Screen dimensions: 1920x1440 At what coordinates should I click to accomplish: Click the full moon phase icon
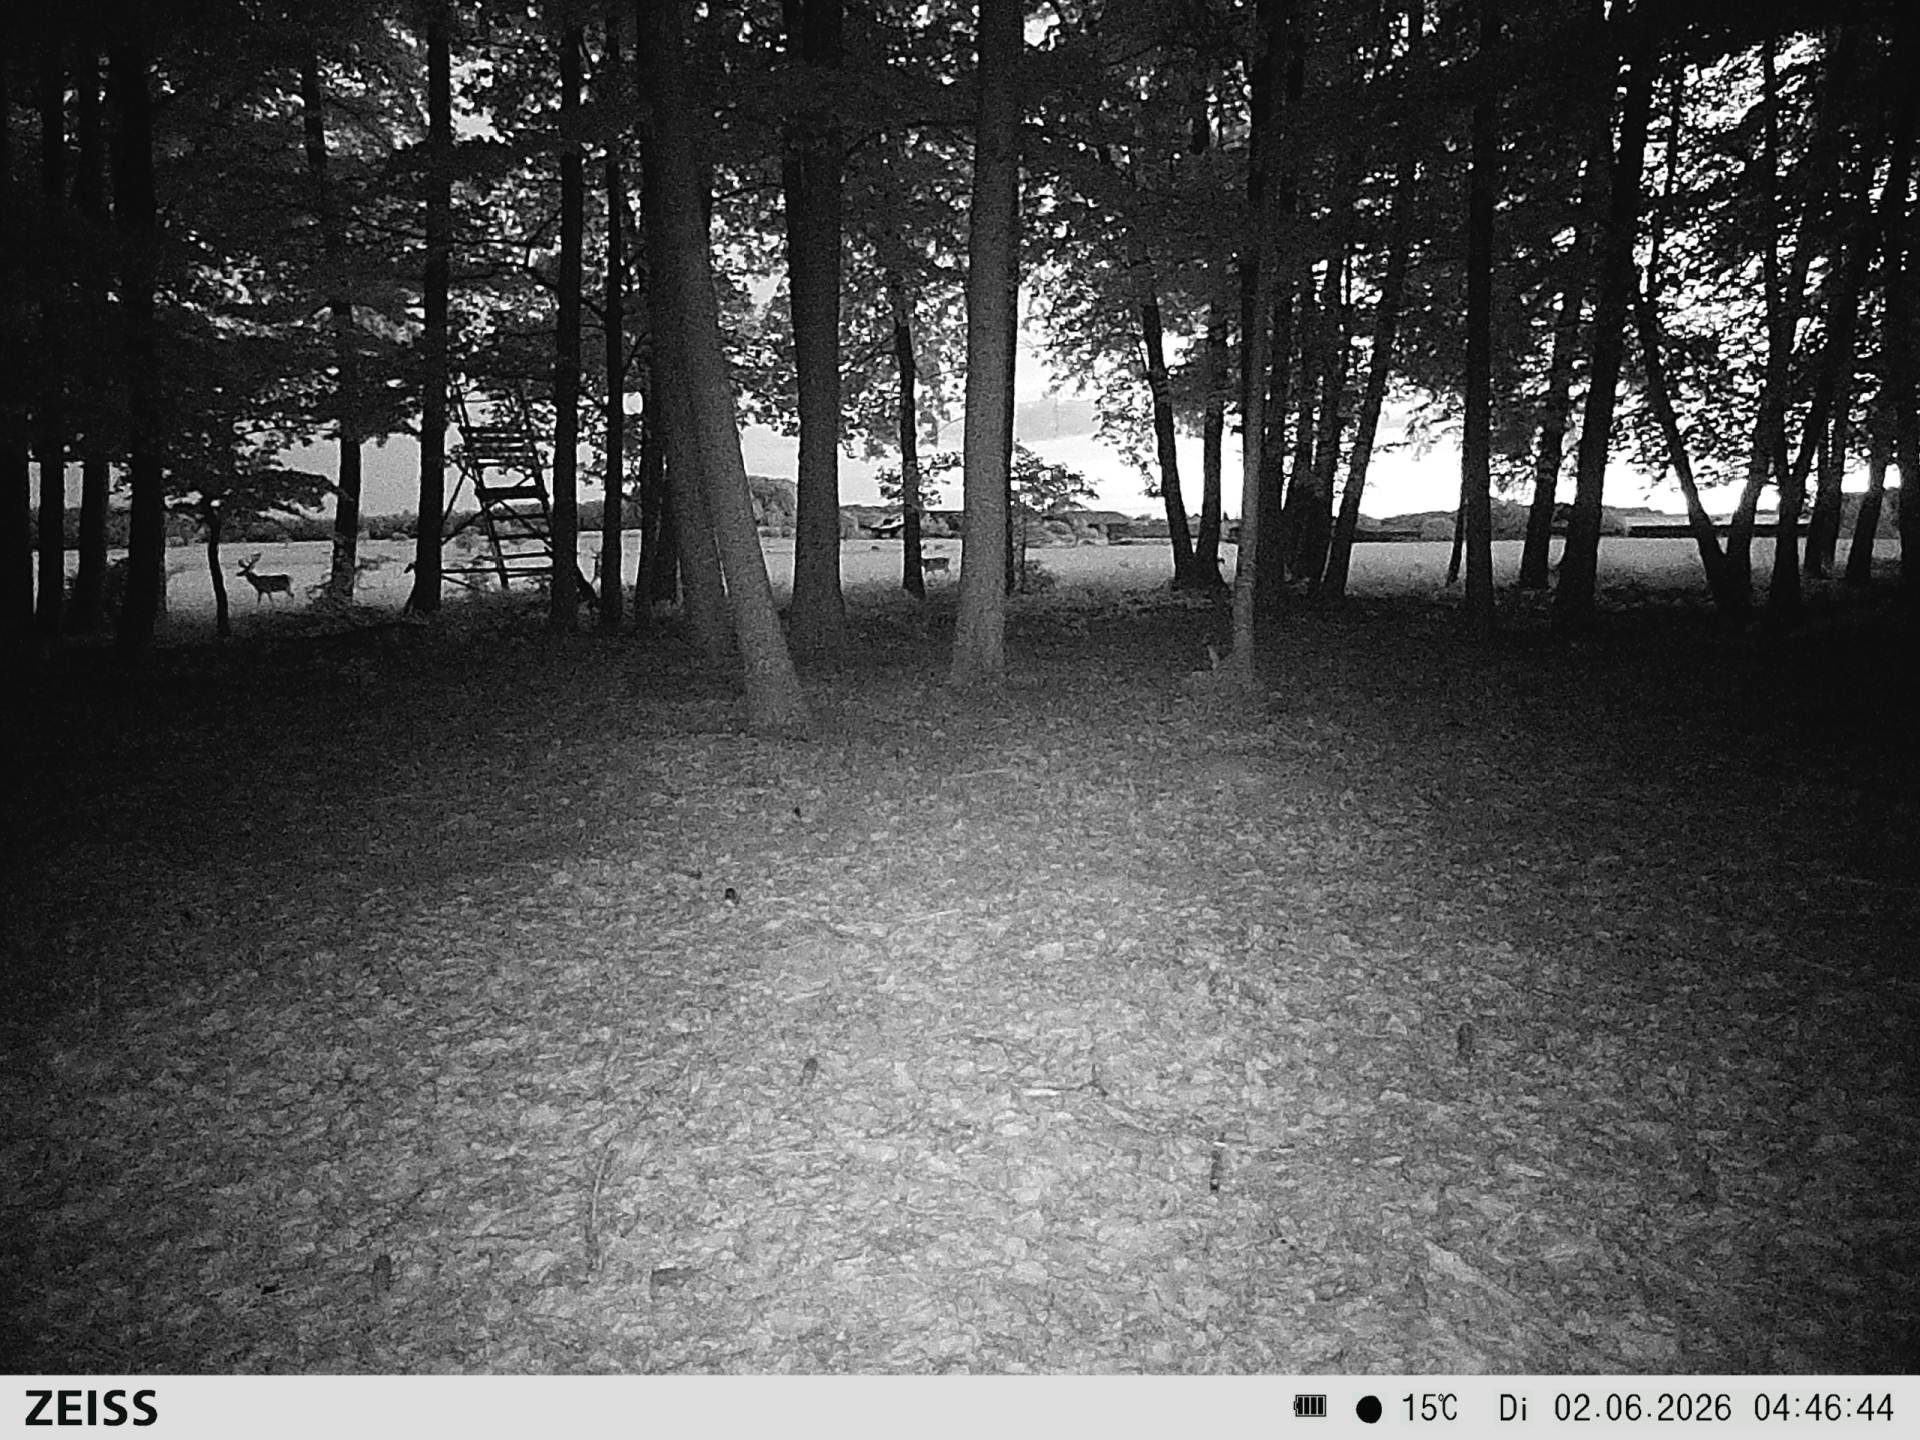point(1369,1410)
